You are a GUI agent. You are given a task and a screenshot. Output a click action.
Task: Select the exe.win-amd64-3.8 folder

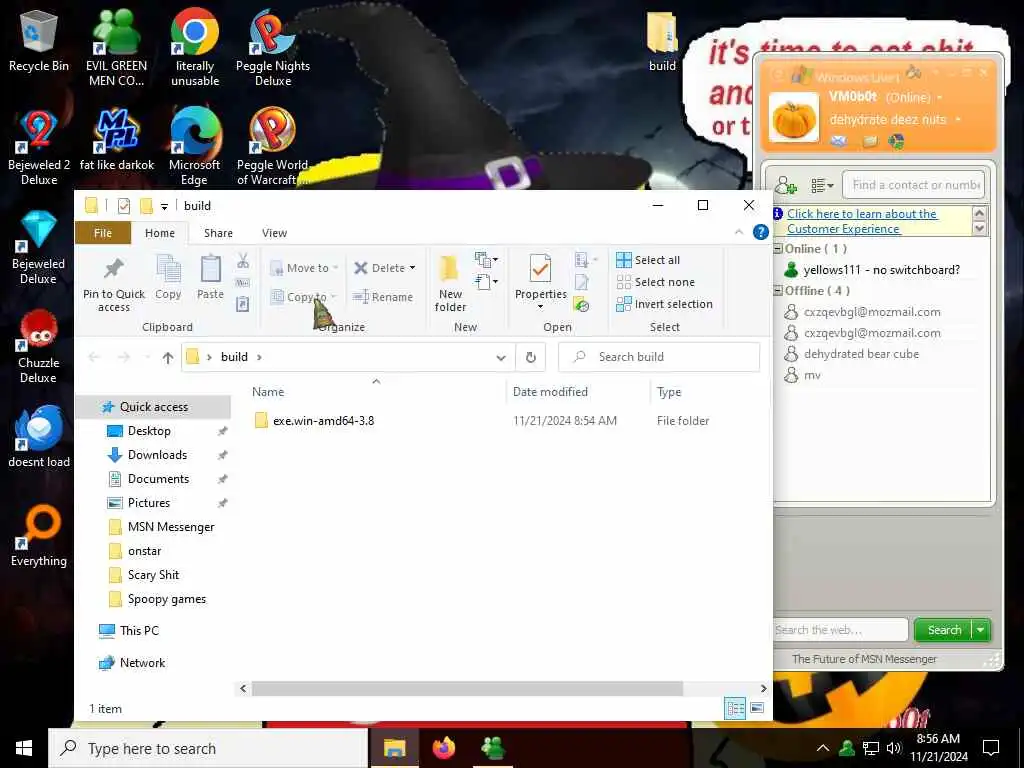click(x=323, y=421)
